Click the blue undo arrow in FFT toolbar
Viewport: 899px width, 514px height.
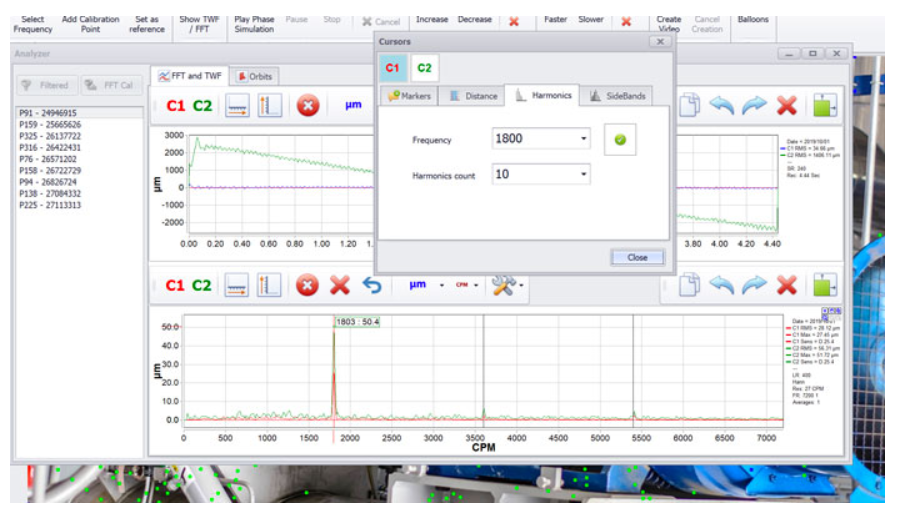point(372,285)
